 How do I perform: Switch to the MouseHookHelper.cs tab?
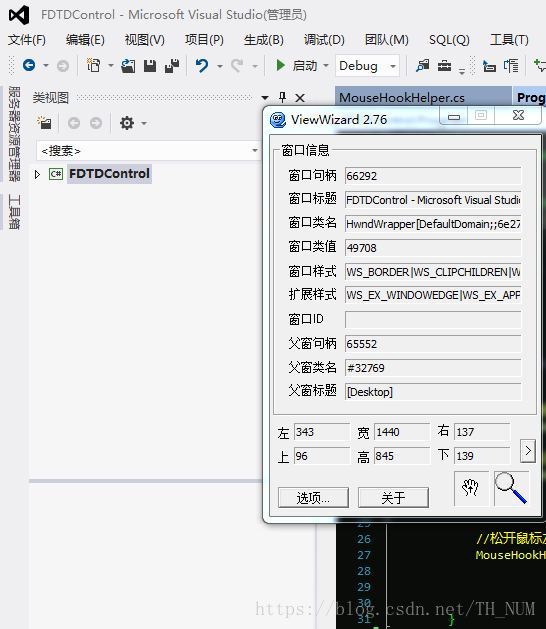pyautogui.click(x=402, y=97)
